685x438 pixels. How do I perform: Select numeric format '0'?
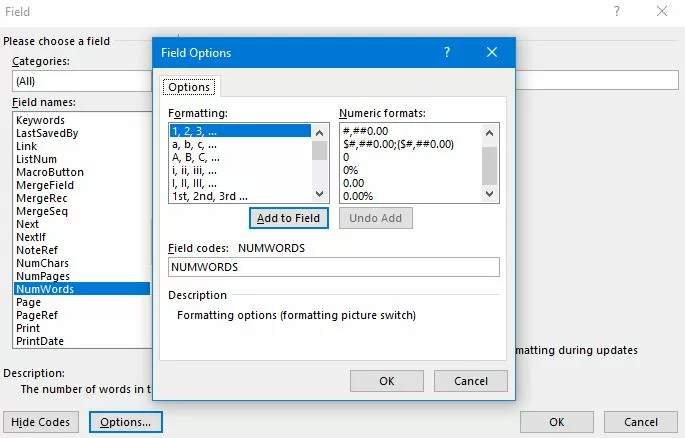pos(410,157)
